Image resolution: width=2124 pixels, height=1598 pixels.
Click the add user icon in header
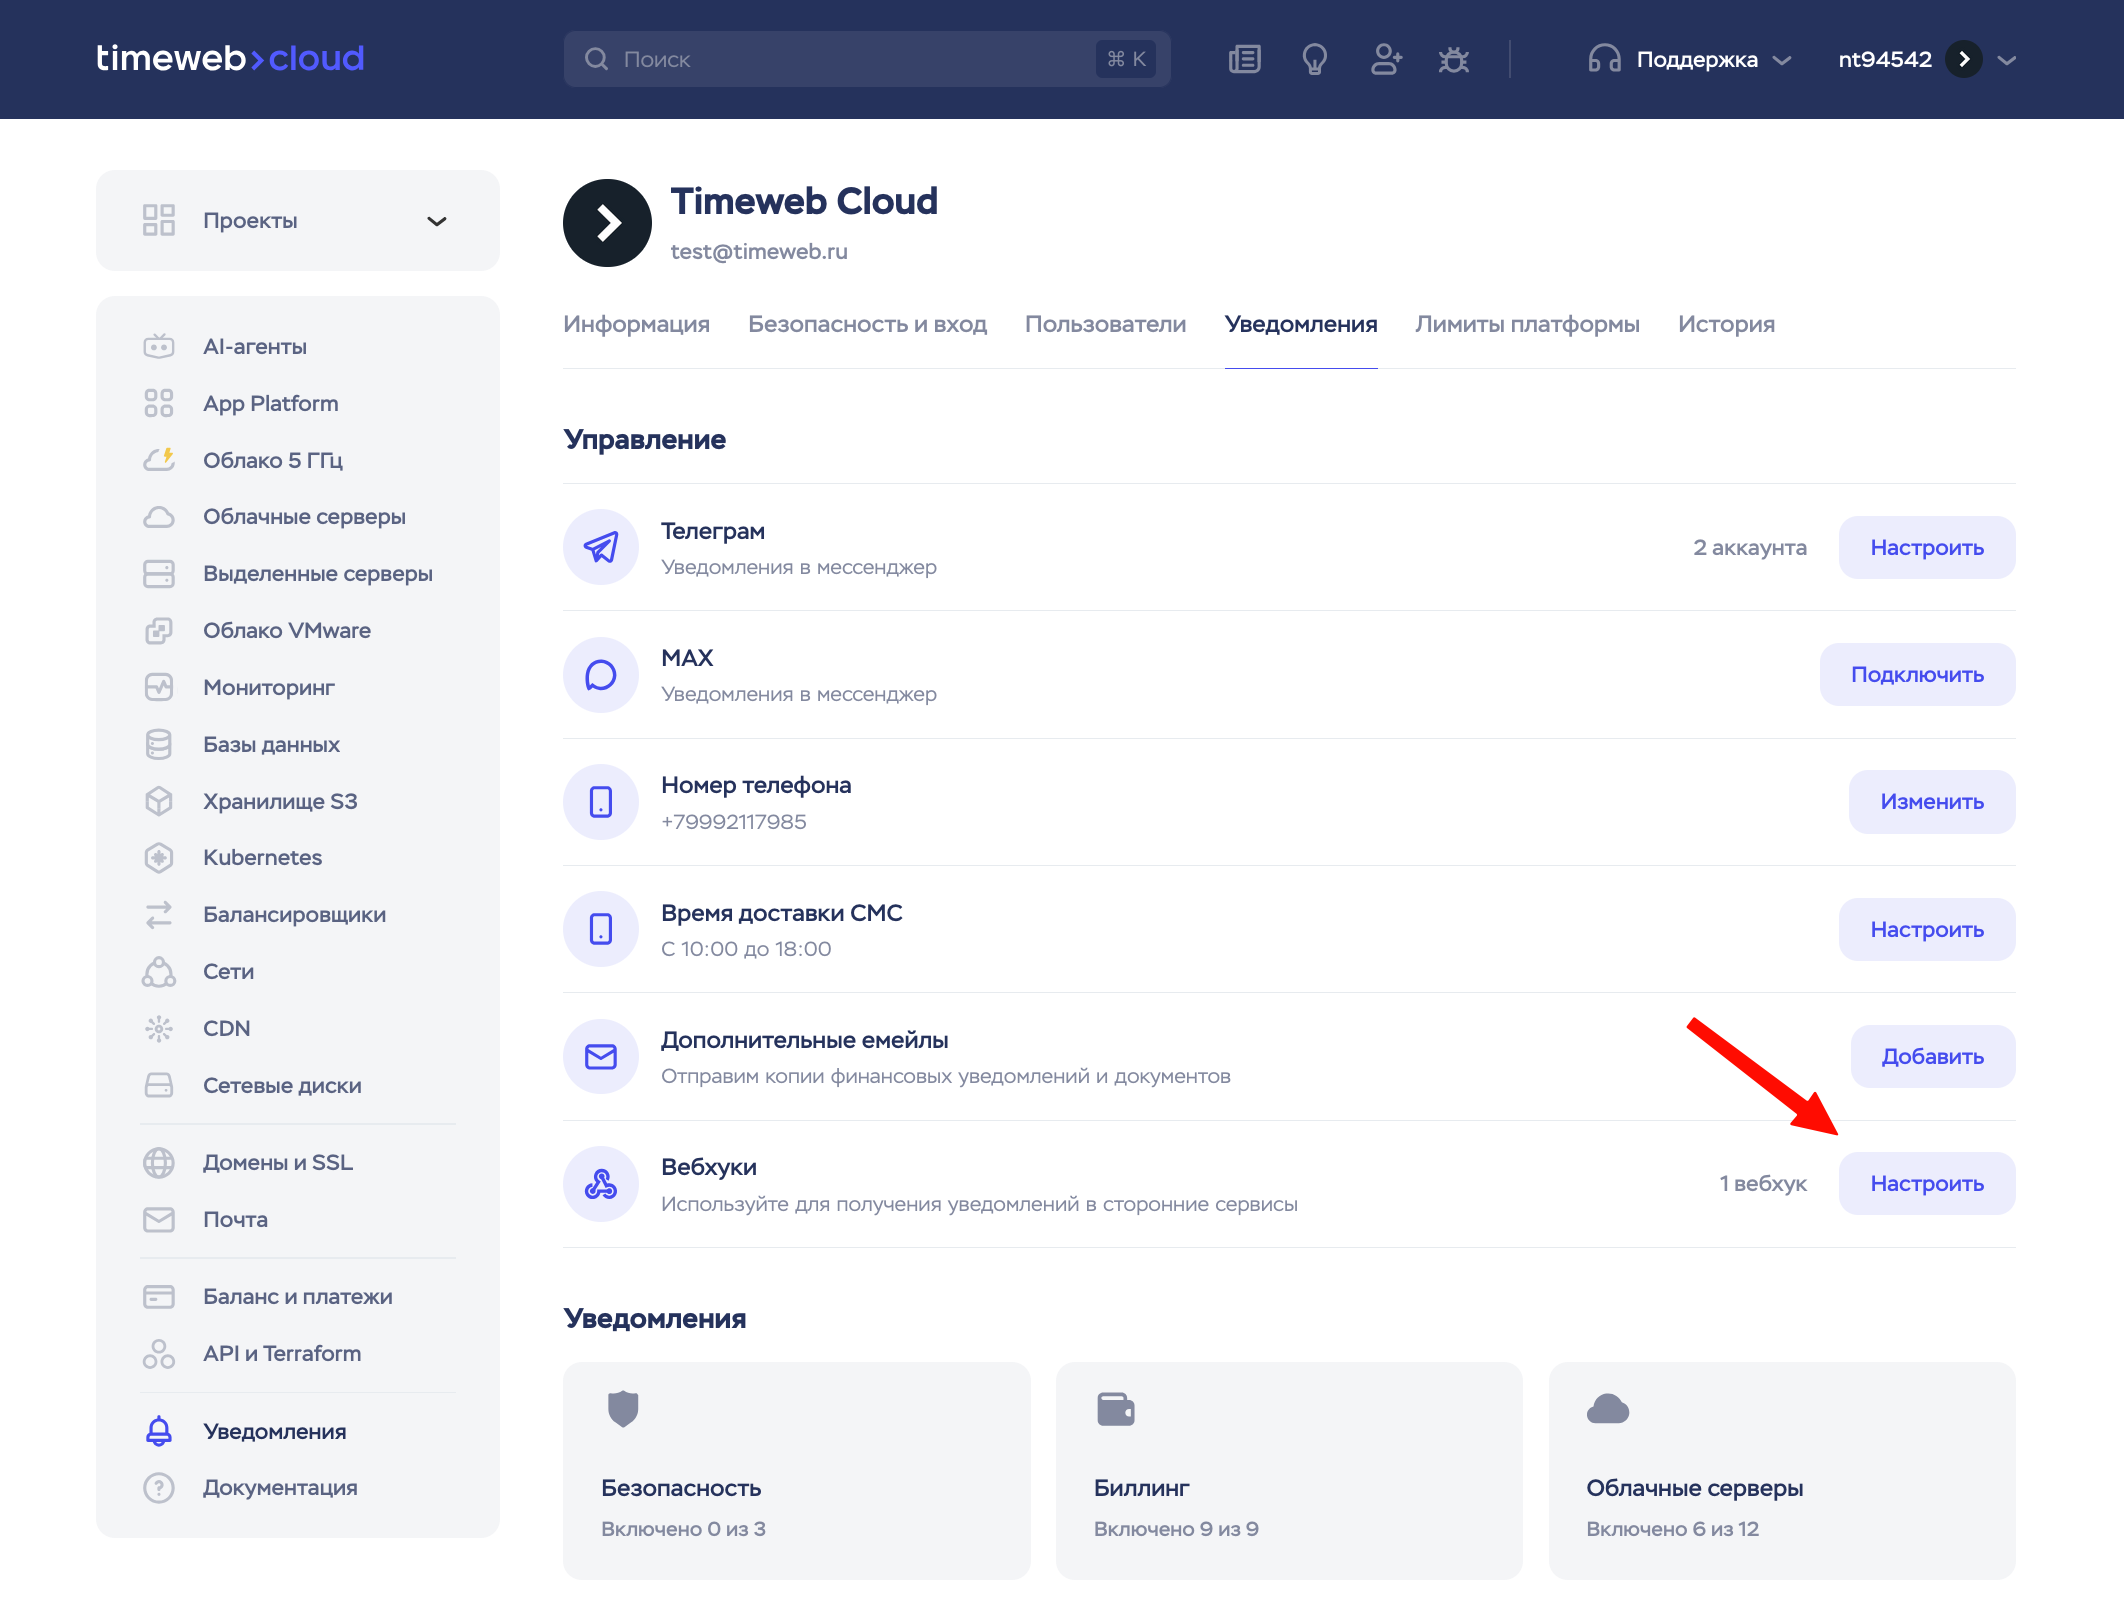pyautogui.click(x=1385, y=59)
